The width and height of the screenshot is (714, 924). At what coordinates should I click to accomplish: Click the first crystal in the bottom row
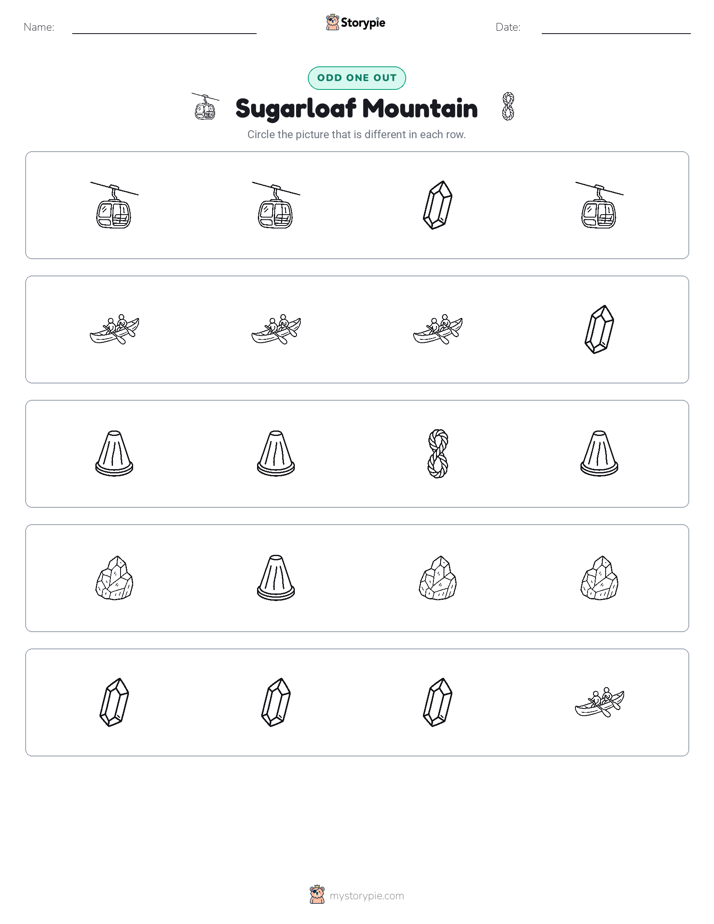(114, 702)
